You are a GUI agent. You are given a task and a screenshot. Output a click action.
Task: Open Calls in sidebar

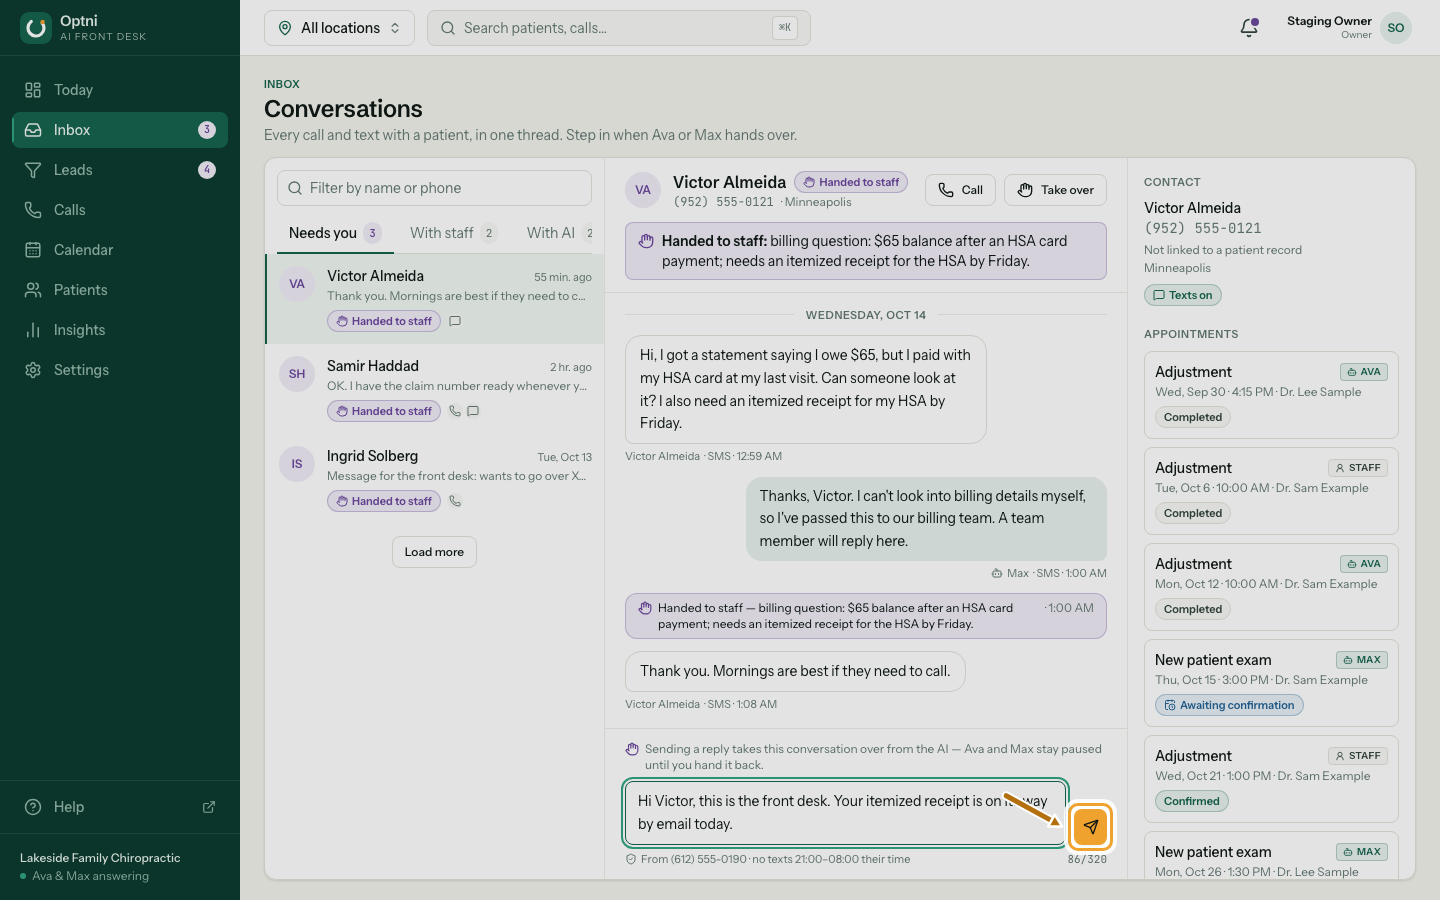(x=120, y=210)
